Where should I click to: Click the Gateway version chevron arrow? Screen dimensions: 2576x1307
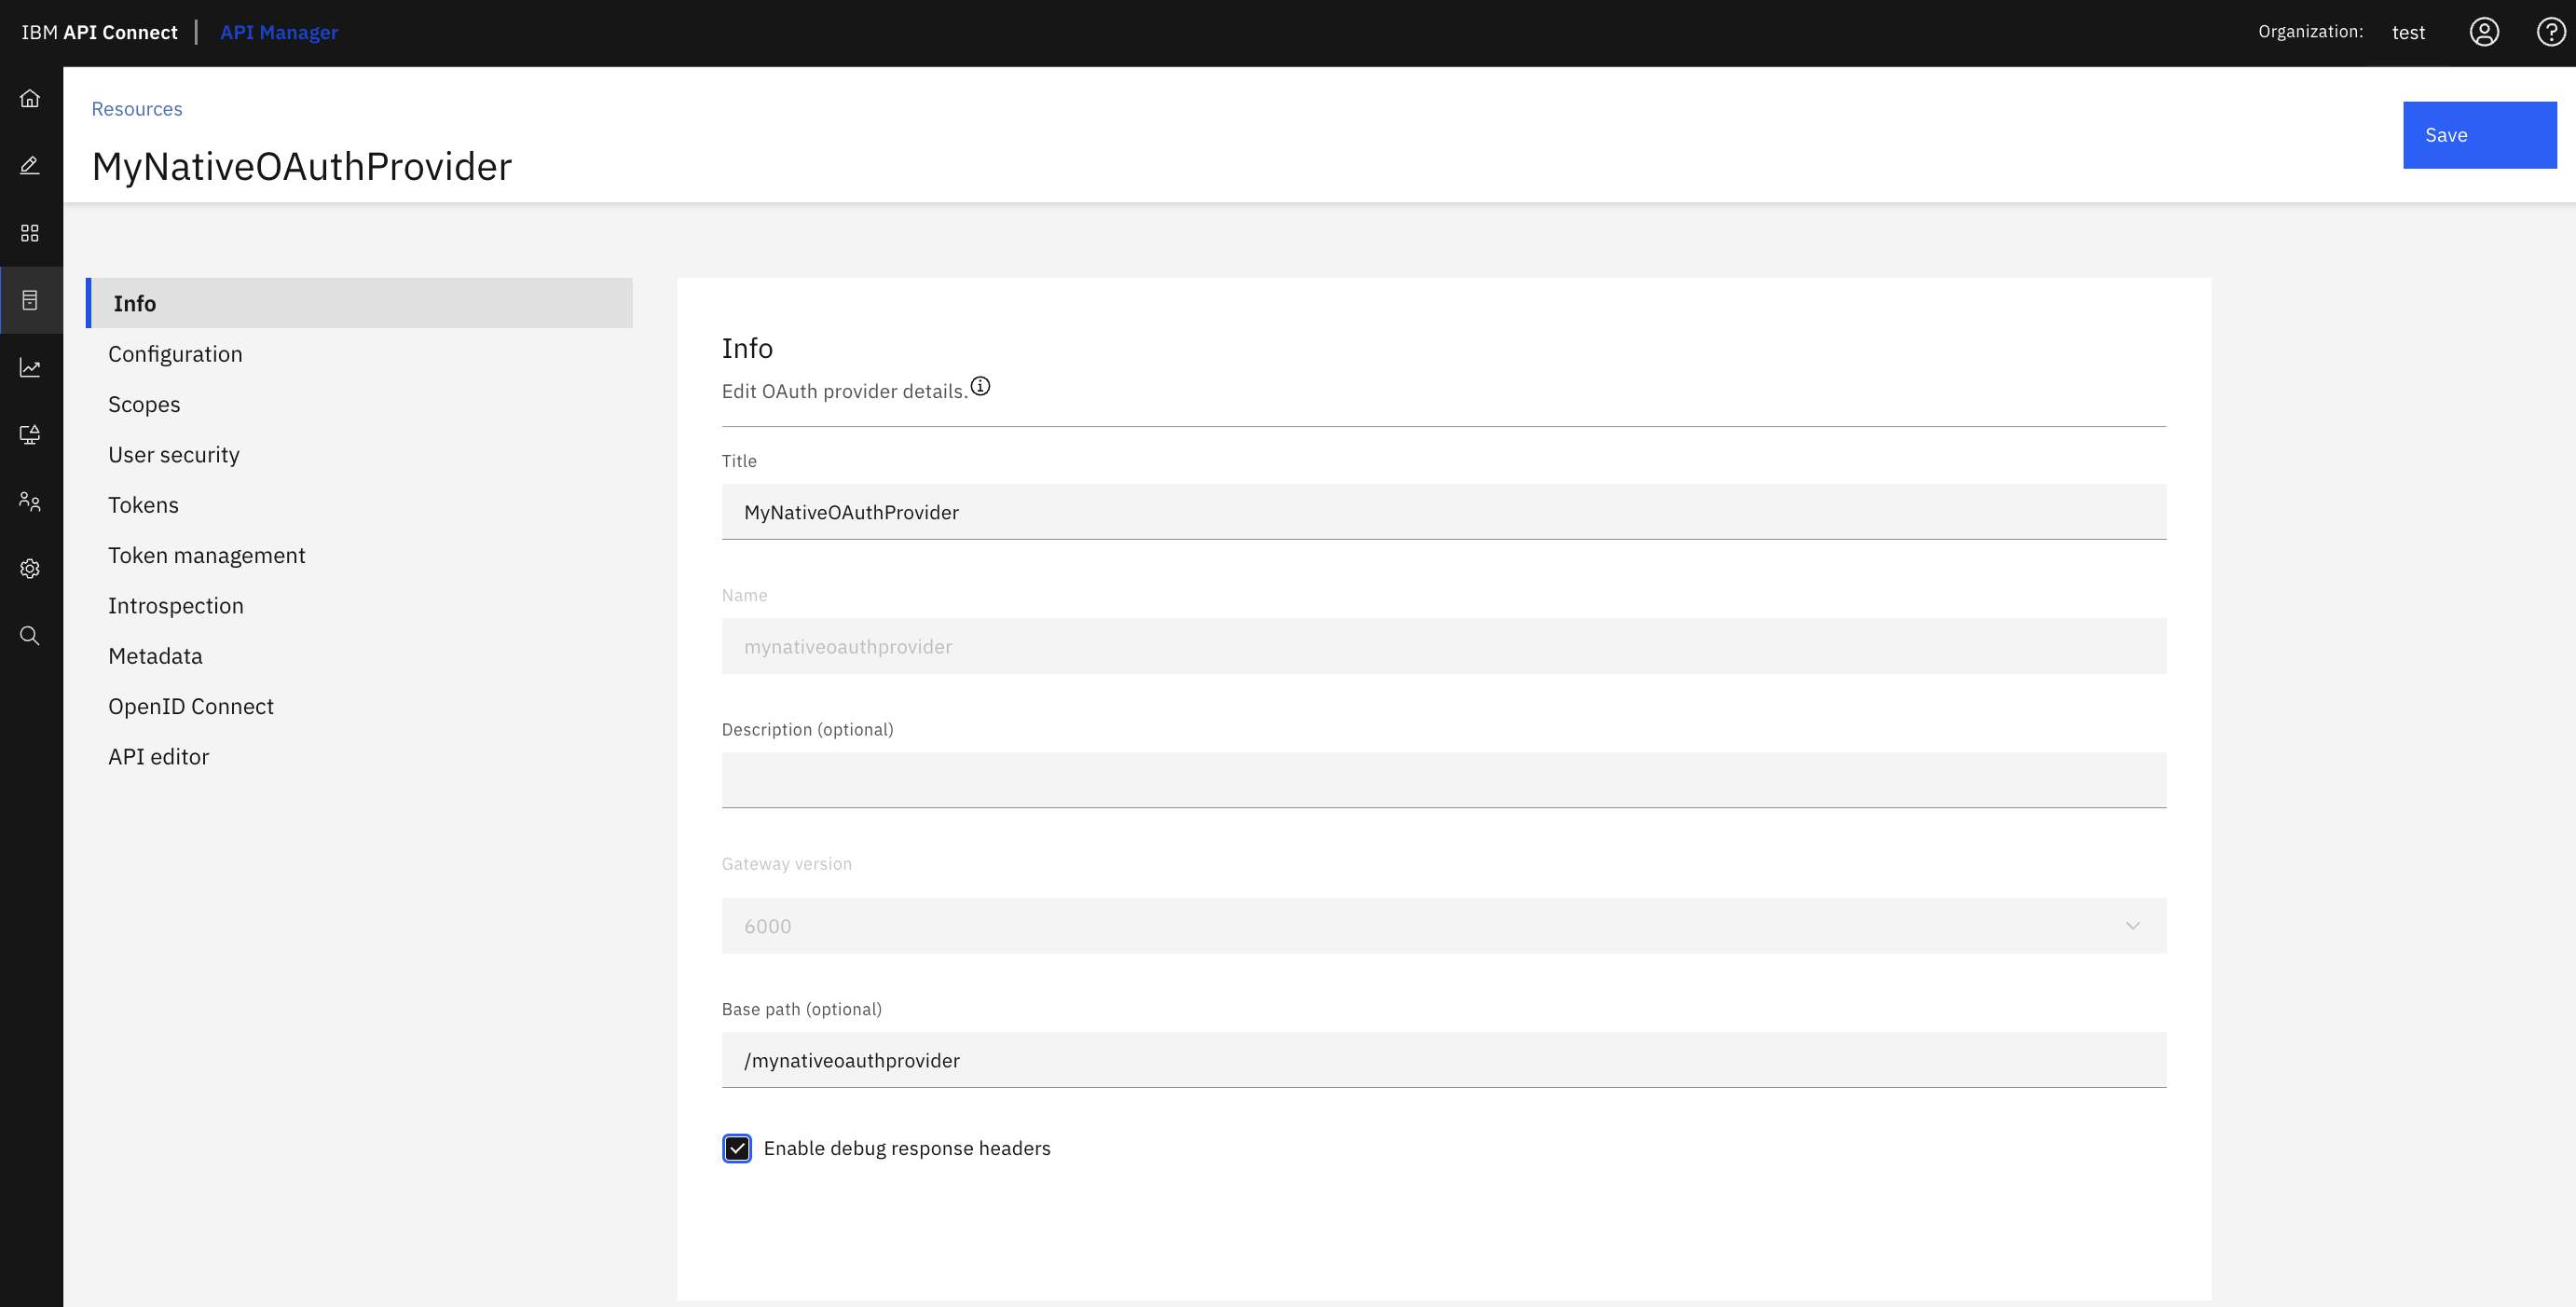(x=2132, y=926)
